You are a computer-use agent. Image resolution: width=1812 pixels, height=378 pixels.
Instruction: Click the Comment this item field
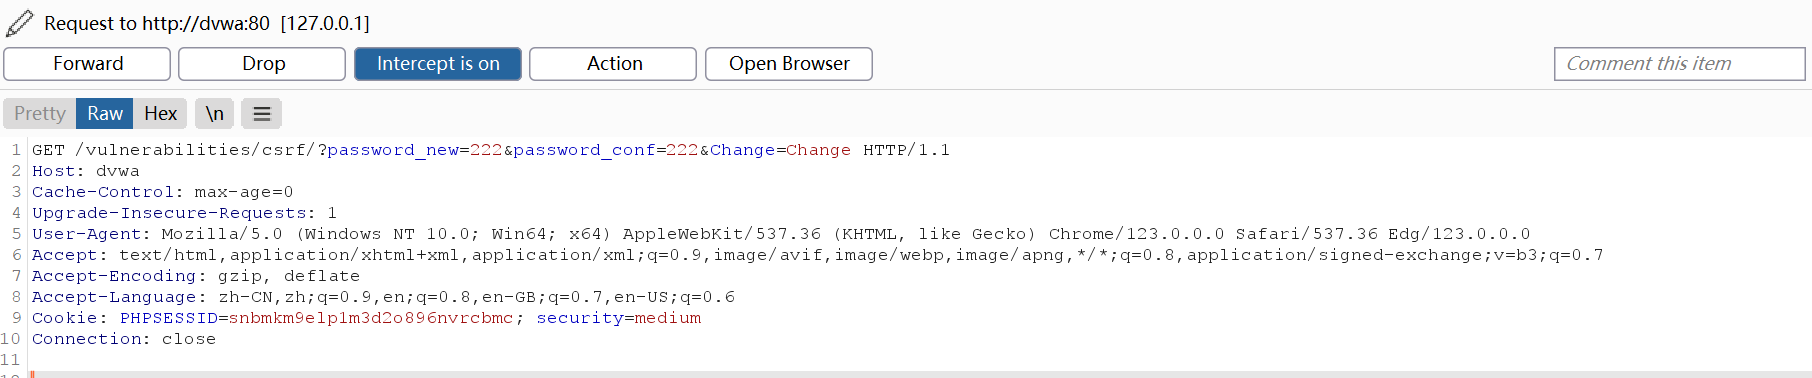pyautogui.click(x=1679, y=64)
